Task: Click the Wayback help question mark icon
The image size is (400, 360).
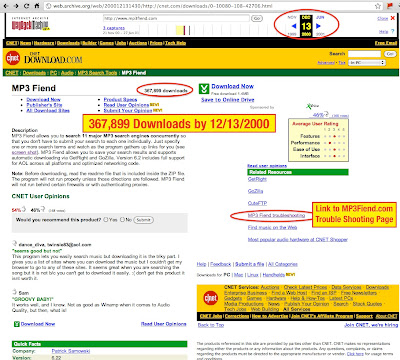Action: pos(392,31)
